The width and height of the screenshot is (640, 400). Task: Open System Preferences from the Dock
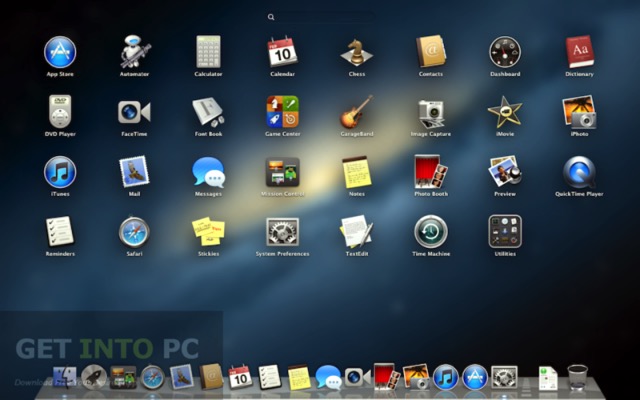(x=504, y=377)
